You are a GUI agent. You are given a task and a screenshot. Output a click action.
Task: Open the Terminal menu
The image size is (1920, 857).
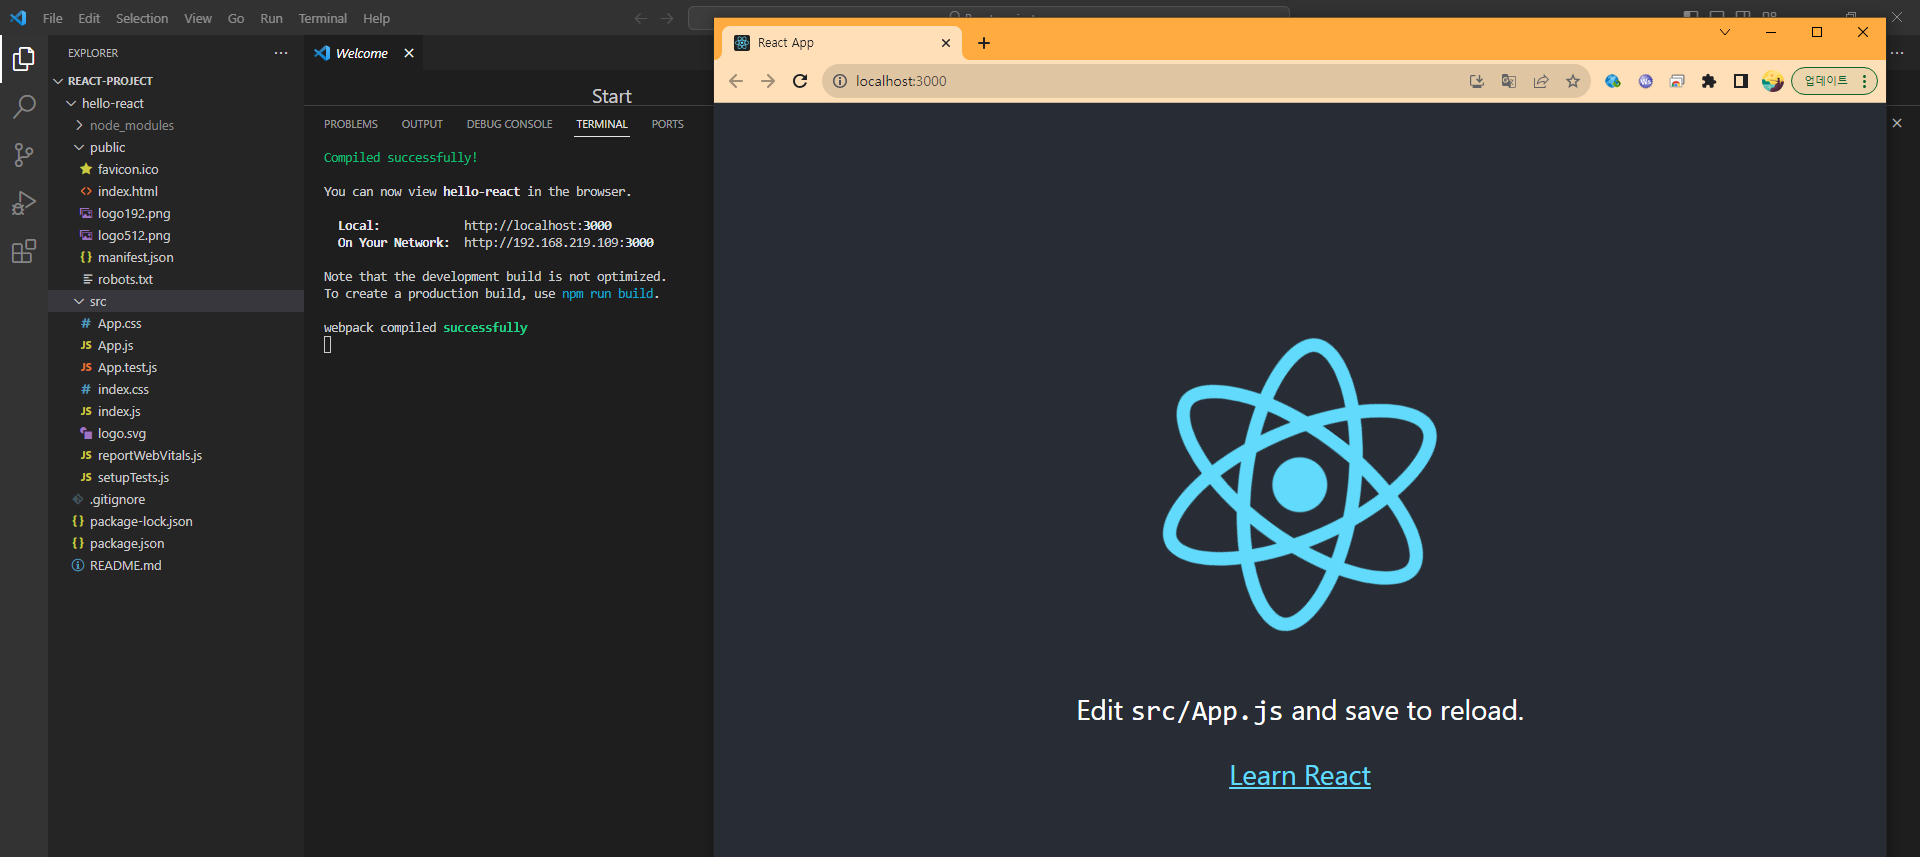pos(323,18)
